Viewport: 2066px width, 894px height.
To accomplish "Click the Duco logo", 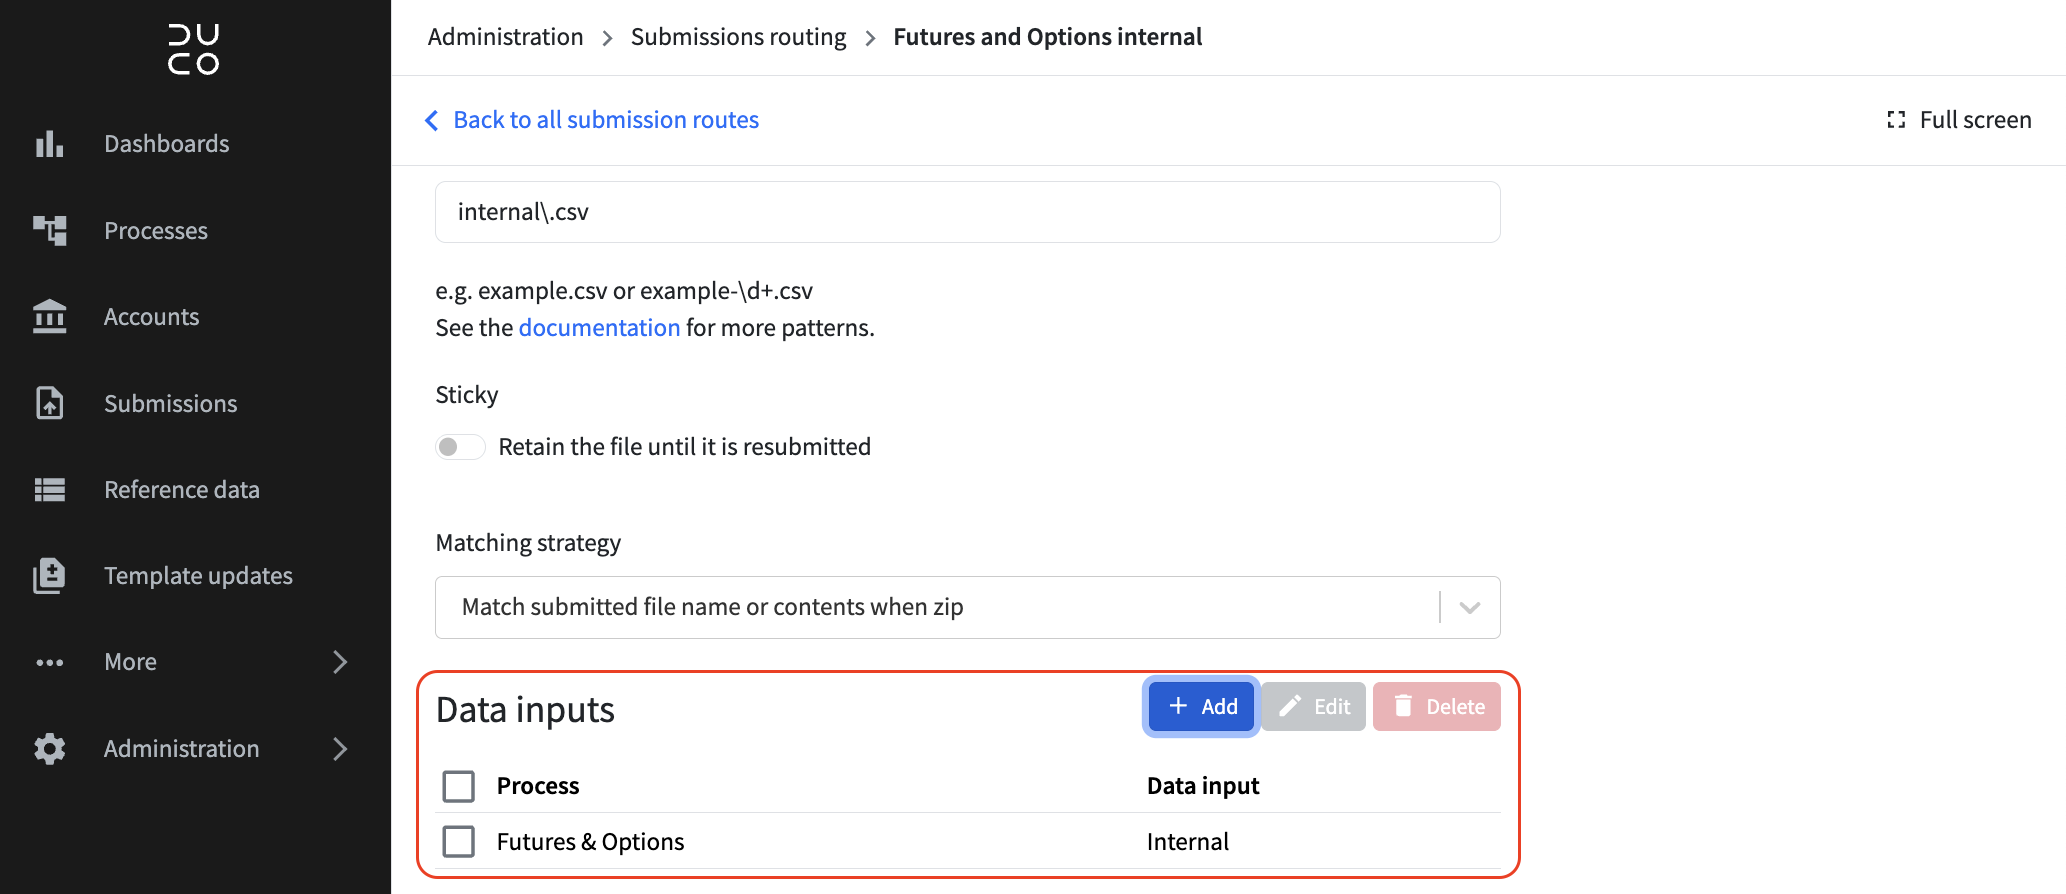I will click(x=194, y=49).
